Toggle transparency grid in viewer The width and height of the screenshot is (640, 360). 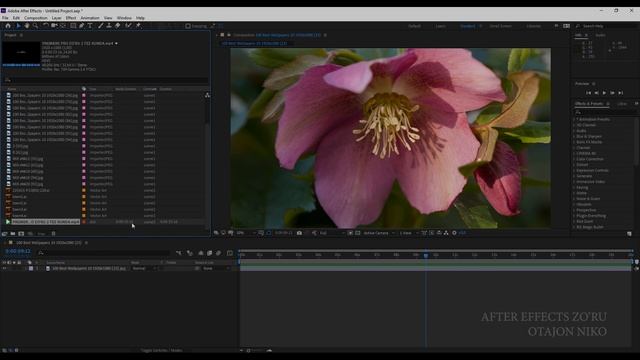[x=358, y=233]
